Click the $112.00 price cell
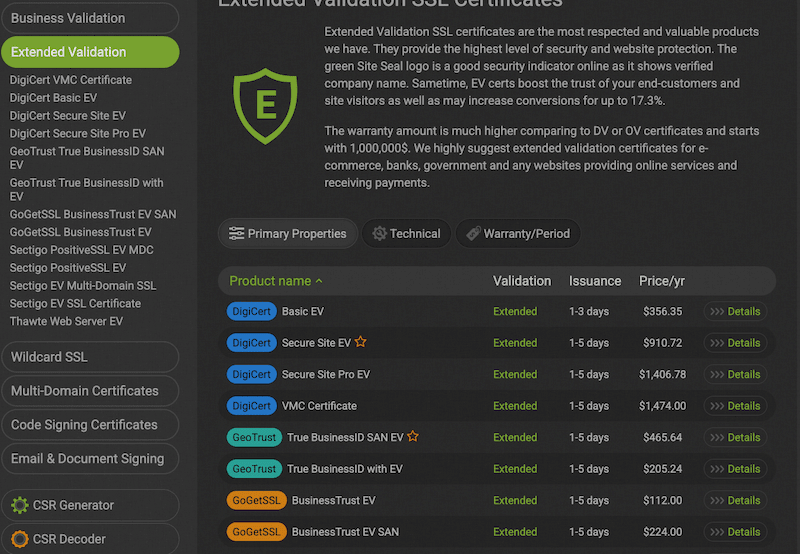 (x=662, y=500)
